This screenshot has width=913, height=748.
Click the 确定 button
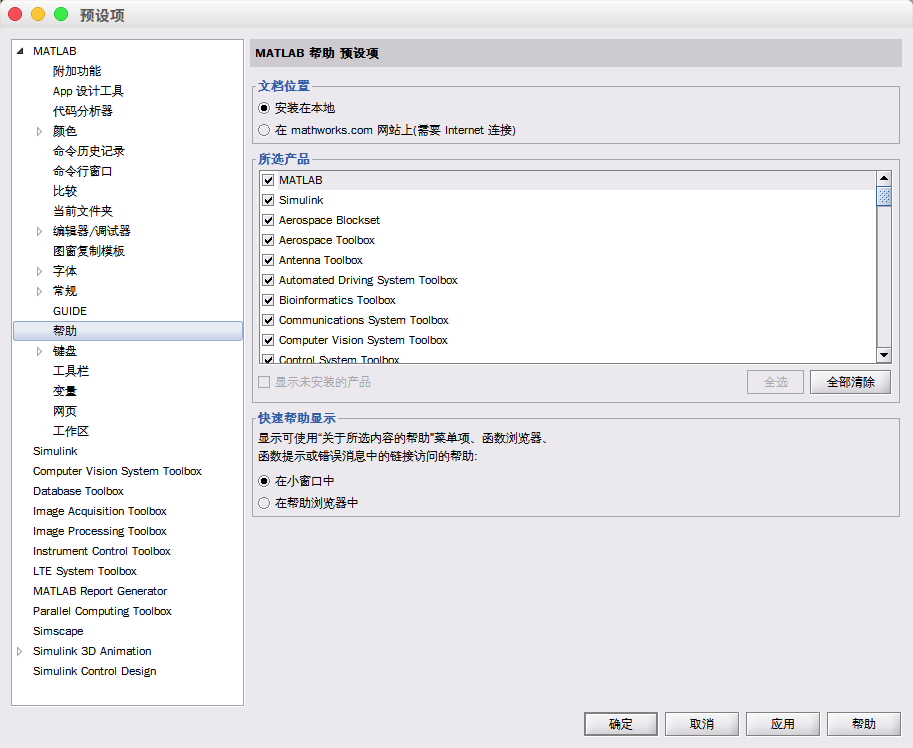[x=621, y=724]
